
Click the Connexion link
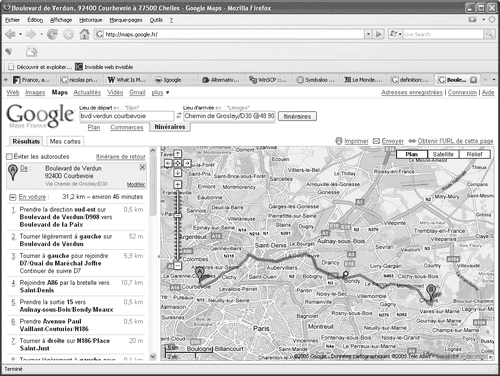(x=462, y=92)
